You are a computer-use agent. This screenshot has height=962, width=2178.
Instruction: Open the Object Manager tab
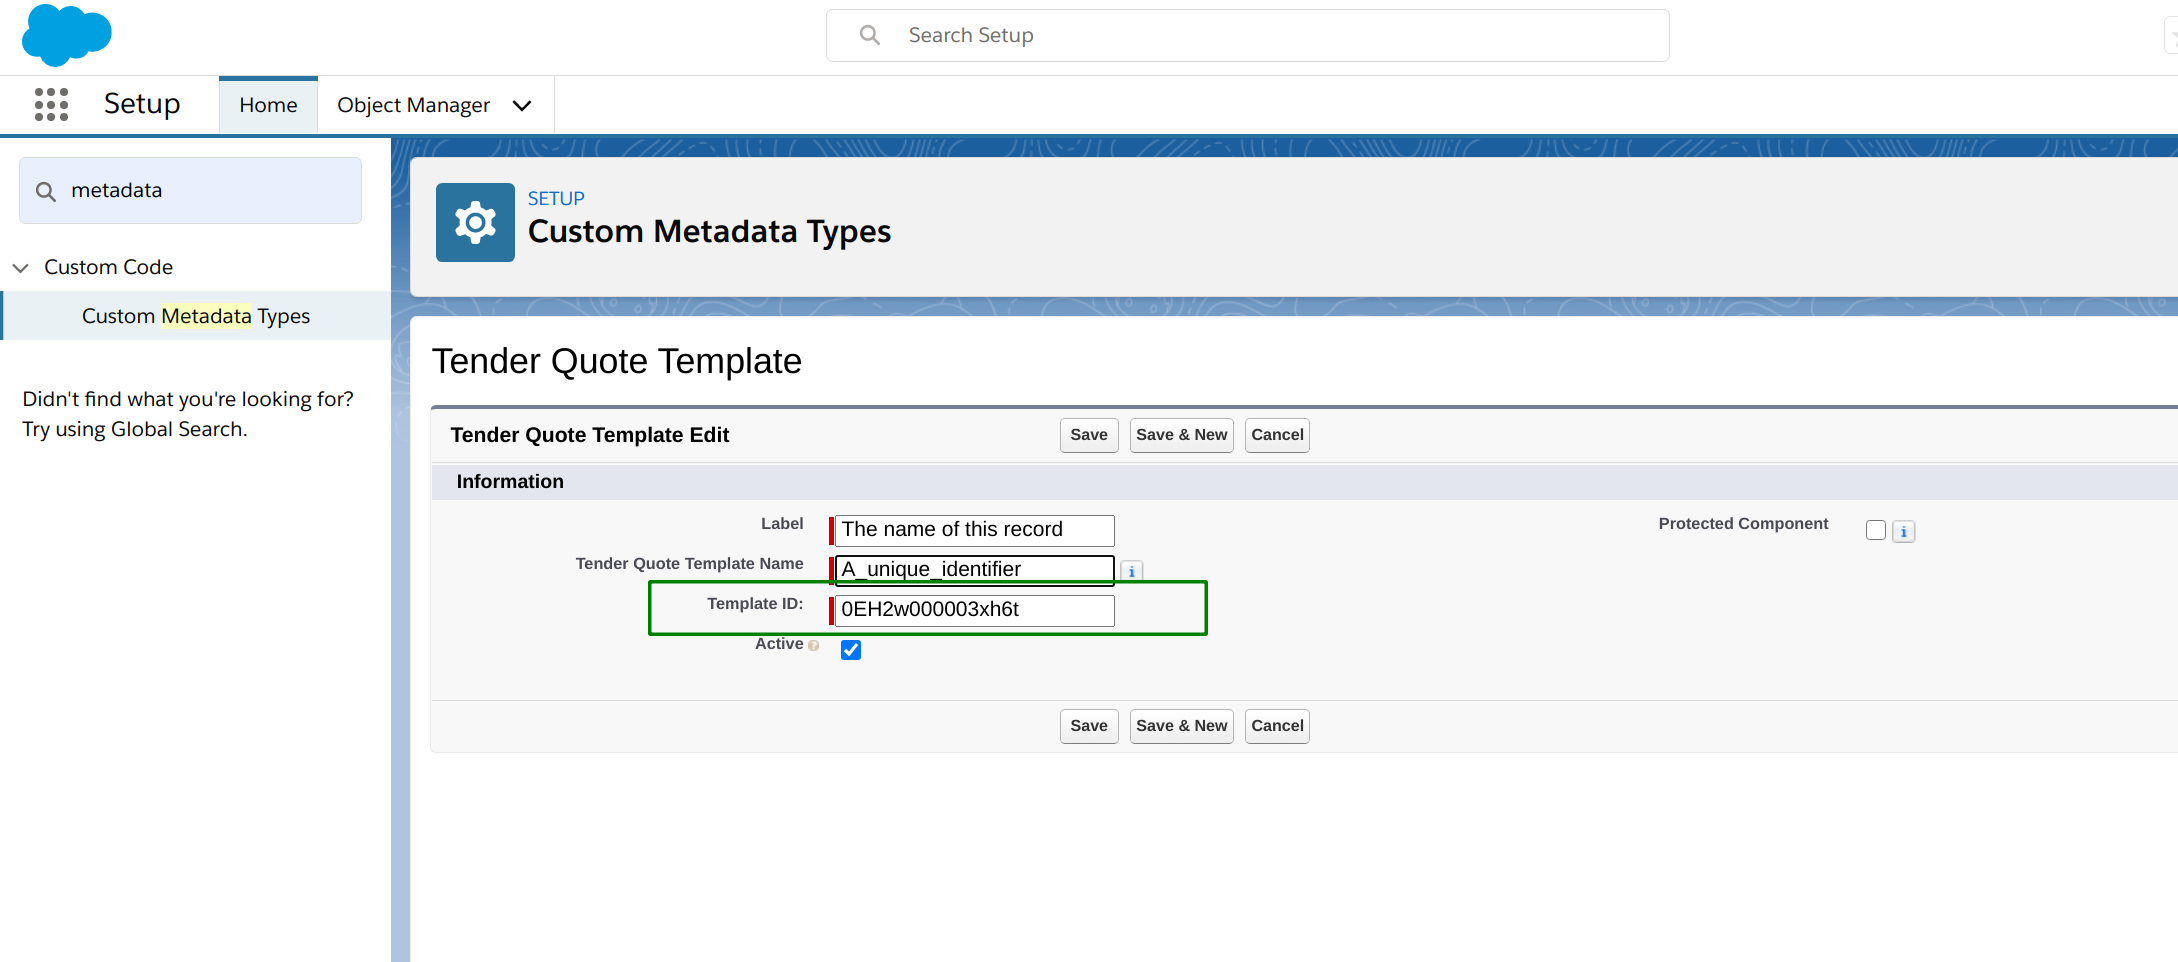tap(413, 105)
